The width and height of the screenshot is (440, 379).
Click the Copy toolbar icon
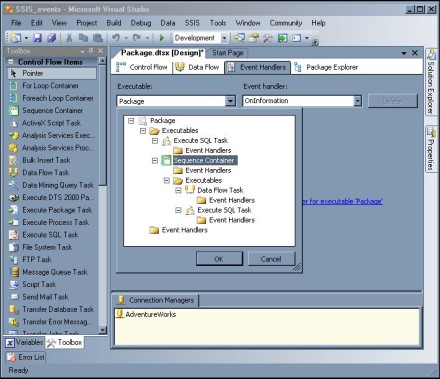pos(83,38)
